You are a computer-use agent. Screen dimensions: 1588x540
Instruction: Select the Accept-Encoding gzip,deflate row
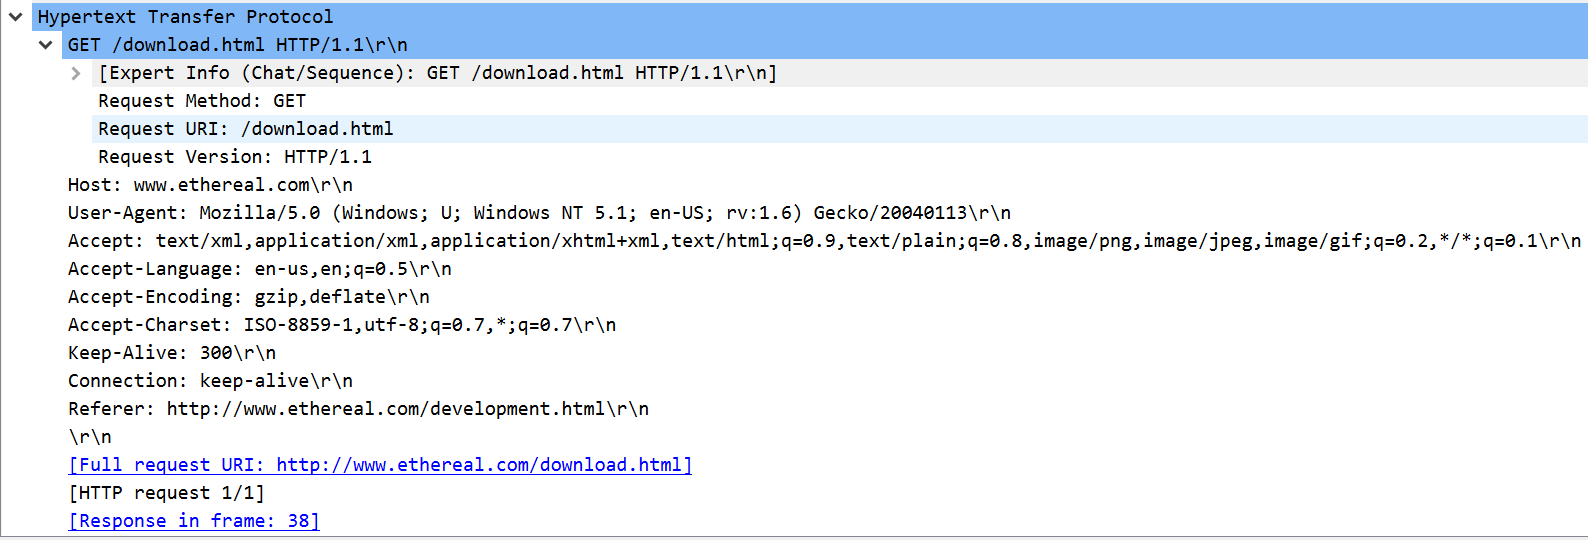pos(249,297)
